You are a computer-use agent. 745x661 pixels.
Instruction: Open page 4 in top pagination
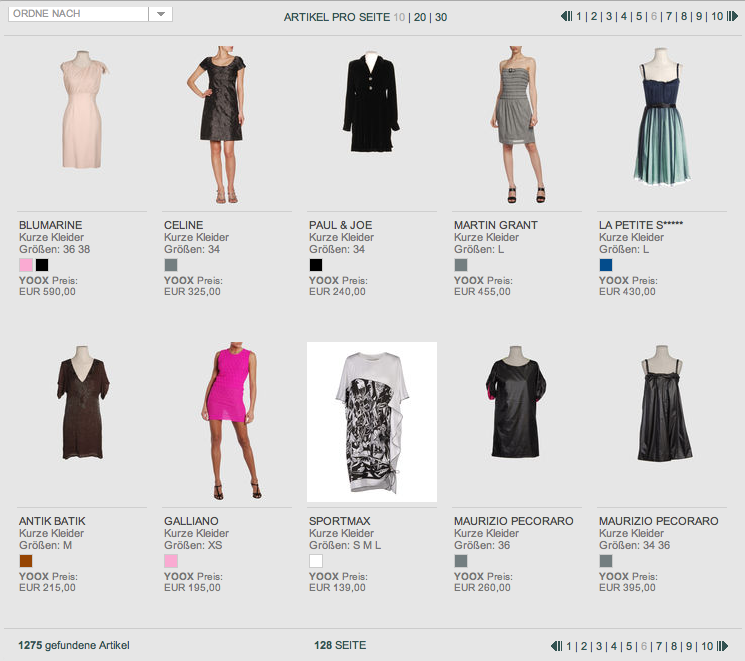pos(624,16)
